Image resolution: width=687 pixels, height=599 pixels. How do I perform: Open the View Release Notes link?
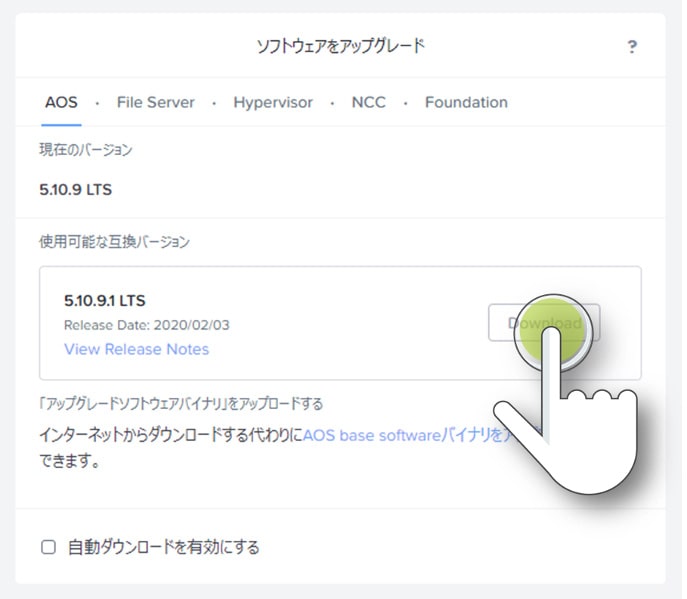pyautogui.click(x=136, y=349)
